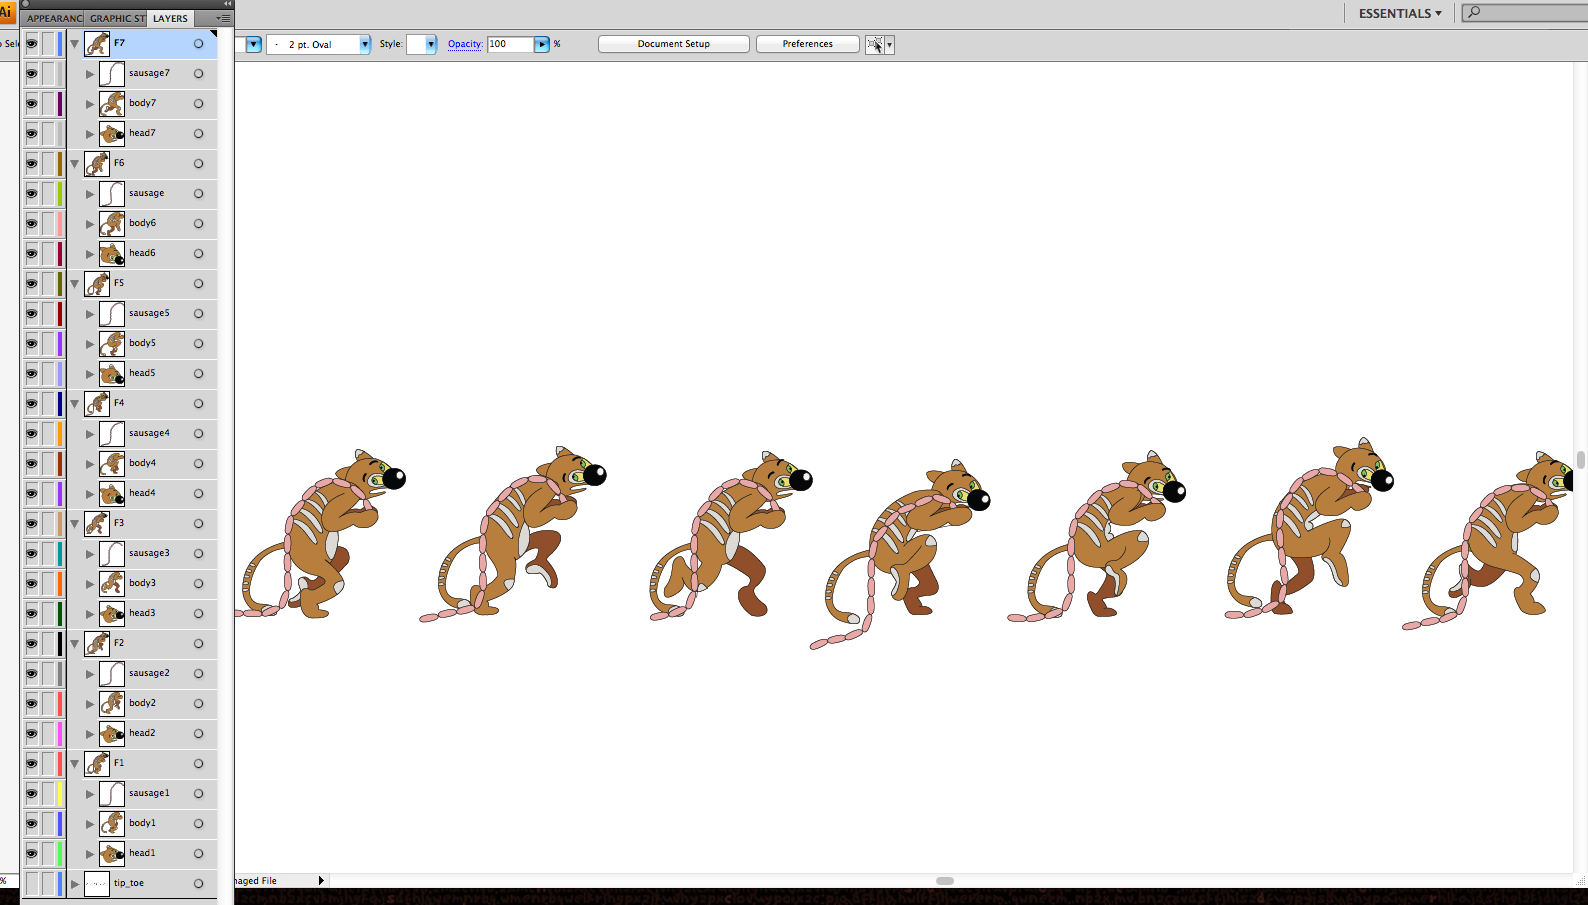Click the Preferences button
This screenshot has height=905, width=1588.
(808, 44)
